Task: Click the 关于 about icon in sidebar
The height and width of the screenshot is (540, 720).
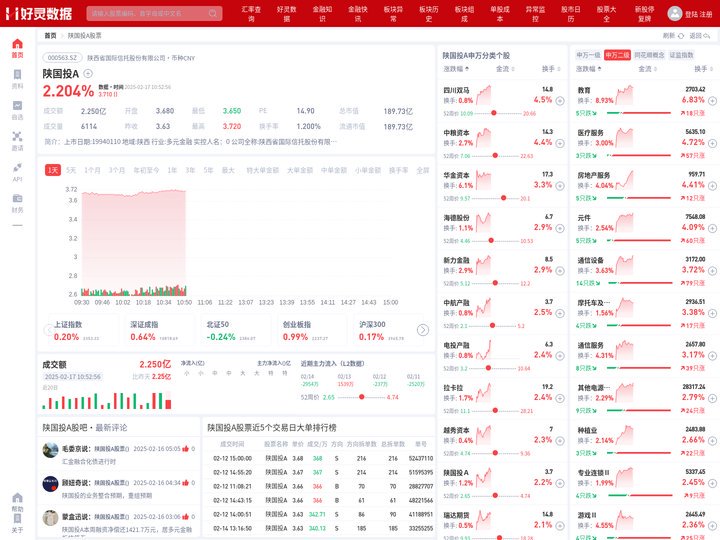Action: 17,518
